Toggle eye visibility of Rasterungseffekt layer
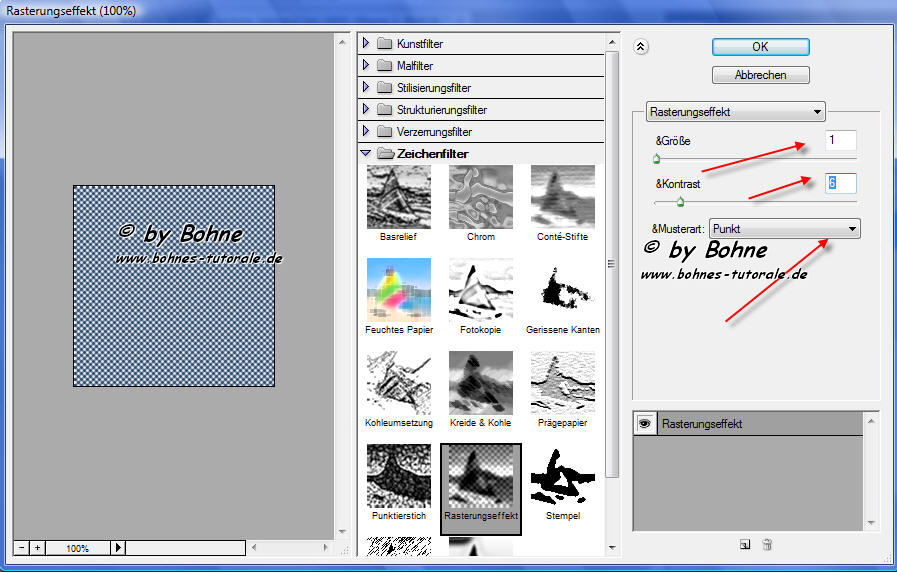The width and height of the screenshot is (897, 572). click(x=645, y=424)
